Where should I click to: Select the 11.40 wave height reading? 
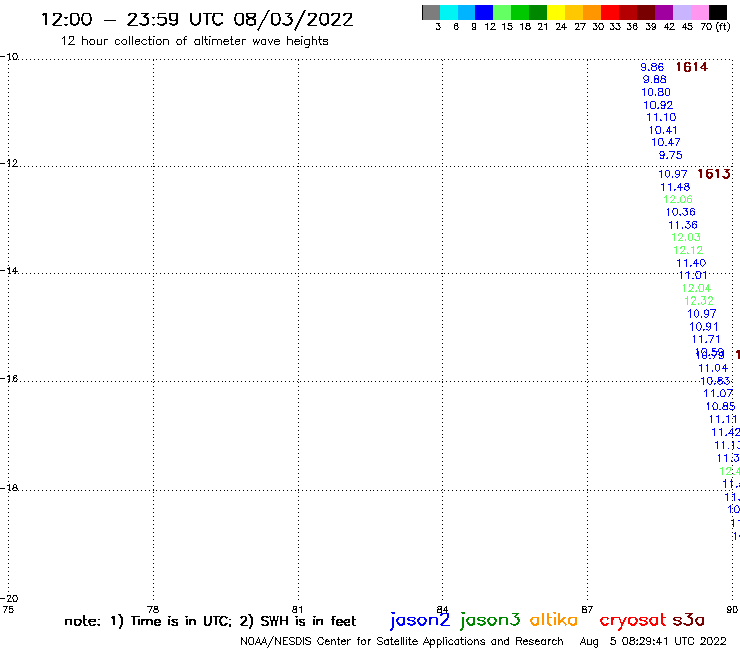click(691, 263)
